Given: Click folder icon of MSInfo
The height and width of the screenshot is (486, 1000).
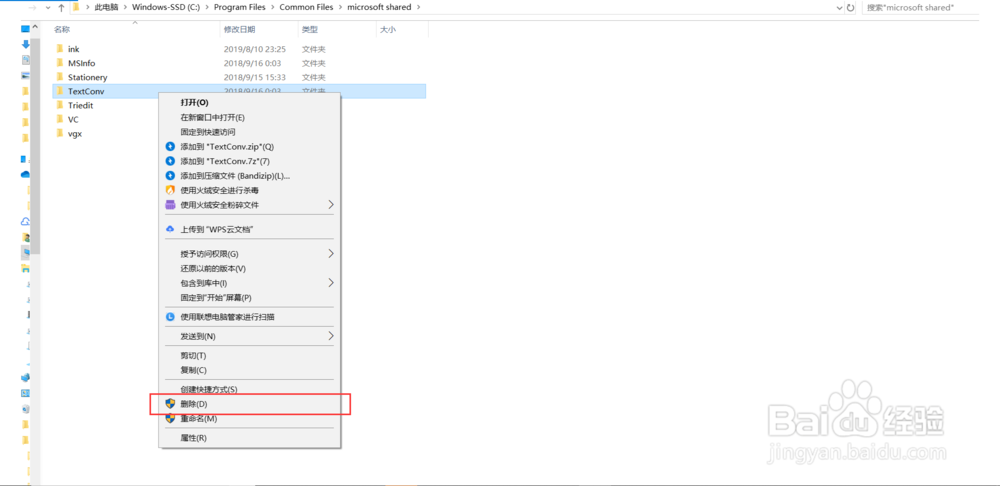Looking at the screenshot, I should click(59, 63).
